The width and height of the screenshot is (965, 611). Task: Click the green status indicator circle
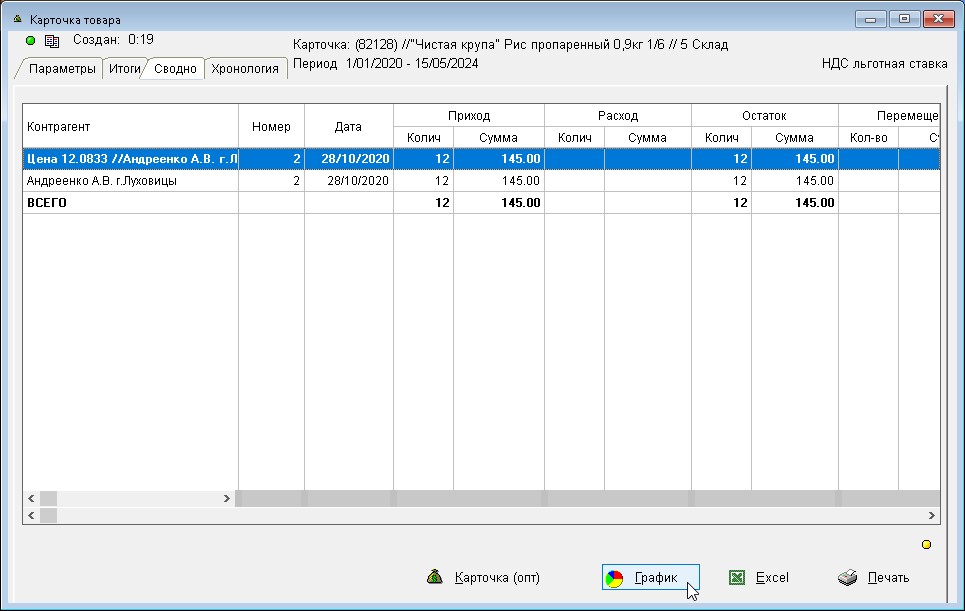pyautogui.click(x=30, y=41)
